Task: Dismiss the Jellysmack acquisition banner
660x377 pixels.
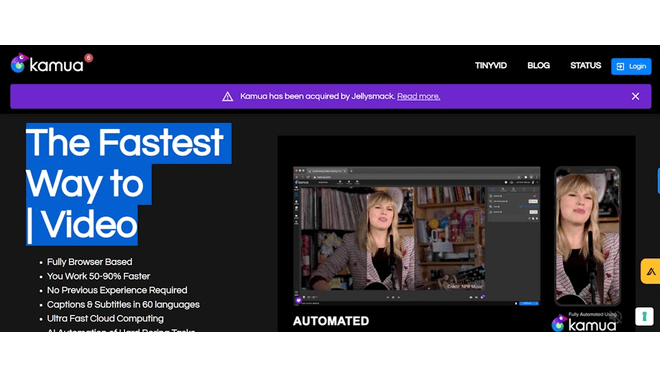Action: 635,96
